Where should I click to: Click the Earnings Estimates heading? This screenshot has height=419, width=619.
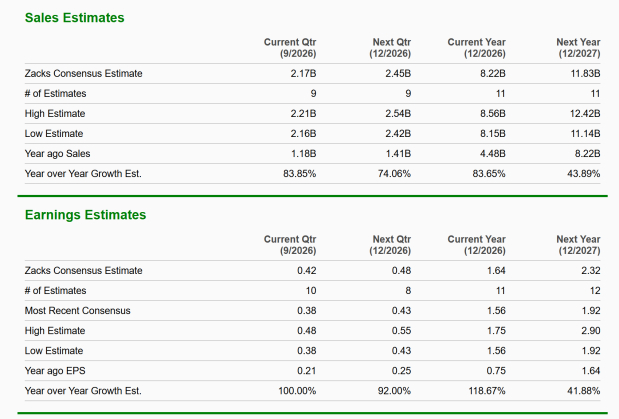pyautogui.click(x=85, y=215)
